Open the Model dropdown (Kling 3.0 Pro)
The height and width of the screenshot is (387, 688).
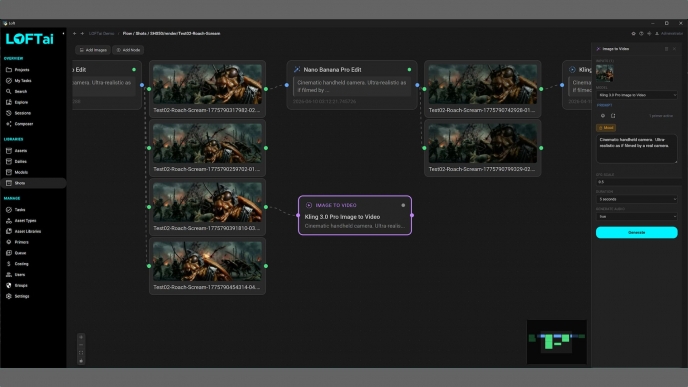coord(637,95)
